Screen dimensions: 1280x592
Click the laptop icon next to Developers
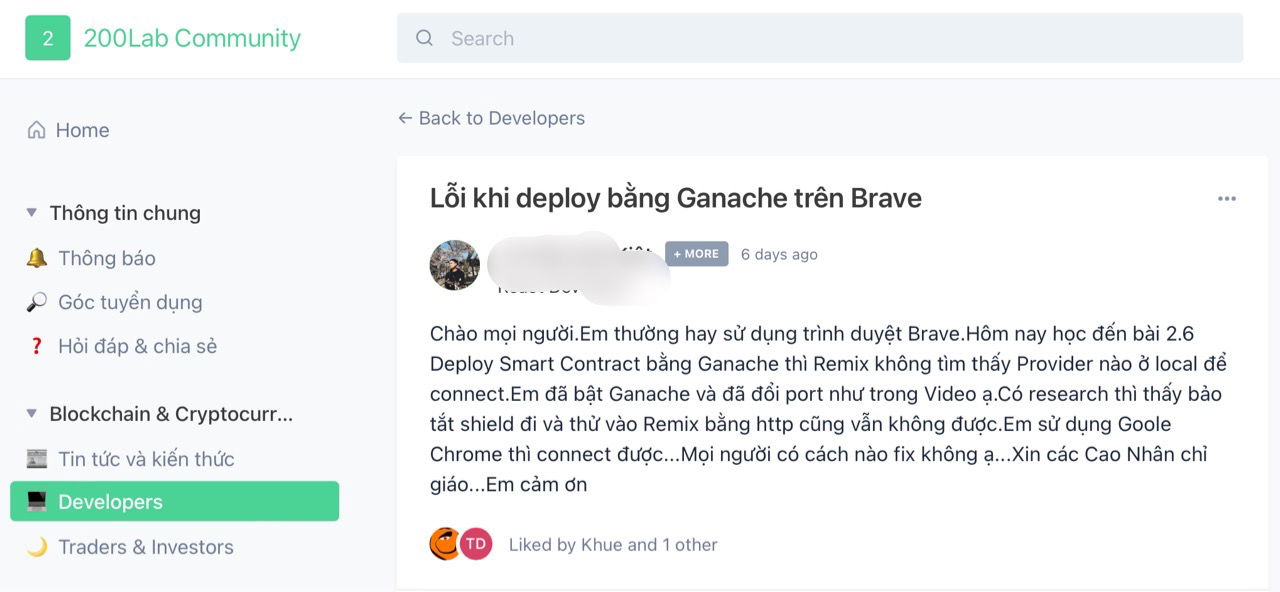[37, 502]
